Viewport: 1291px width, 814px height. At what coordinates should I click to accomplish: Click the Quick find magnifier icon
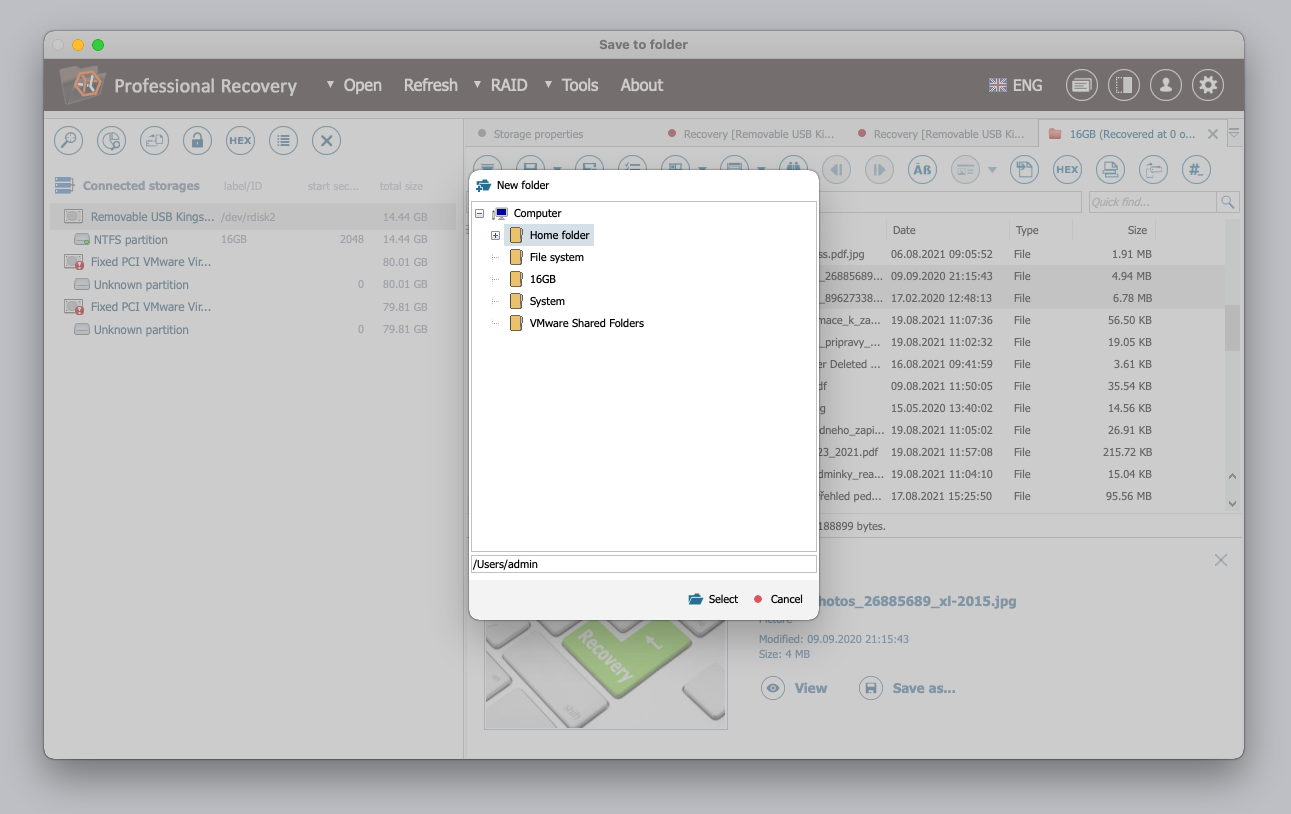1227,202
